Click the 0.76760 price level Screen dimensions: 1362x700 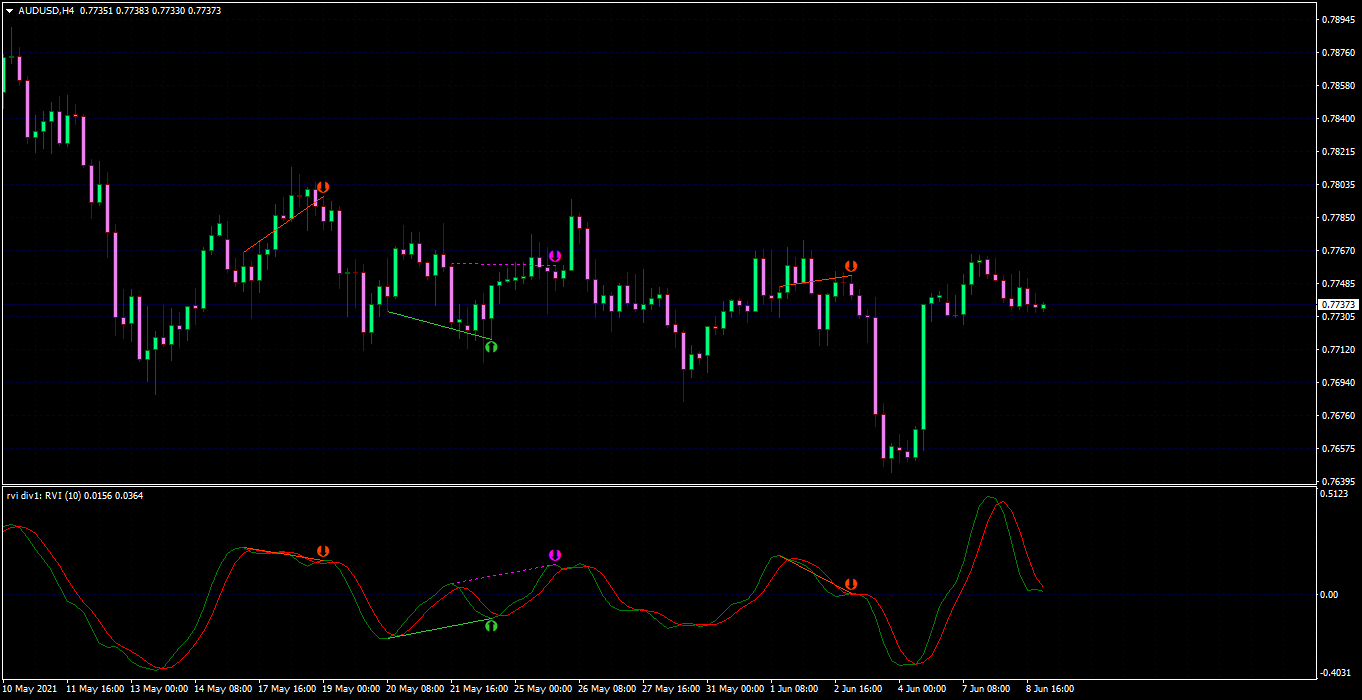(1338, 416)
